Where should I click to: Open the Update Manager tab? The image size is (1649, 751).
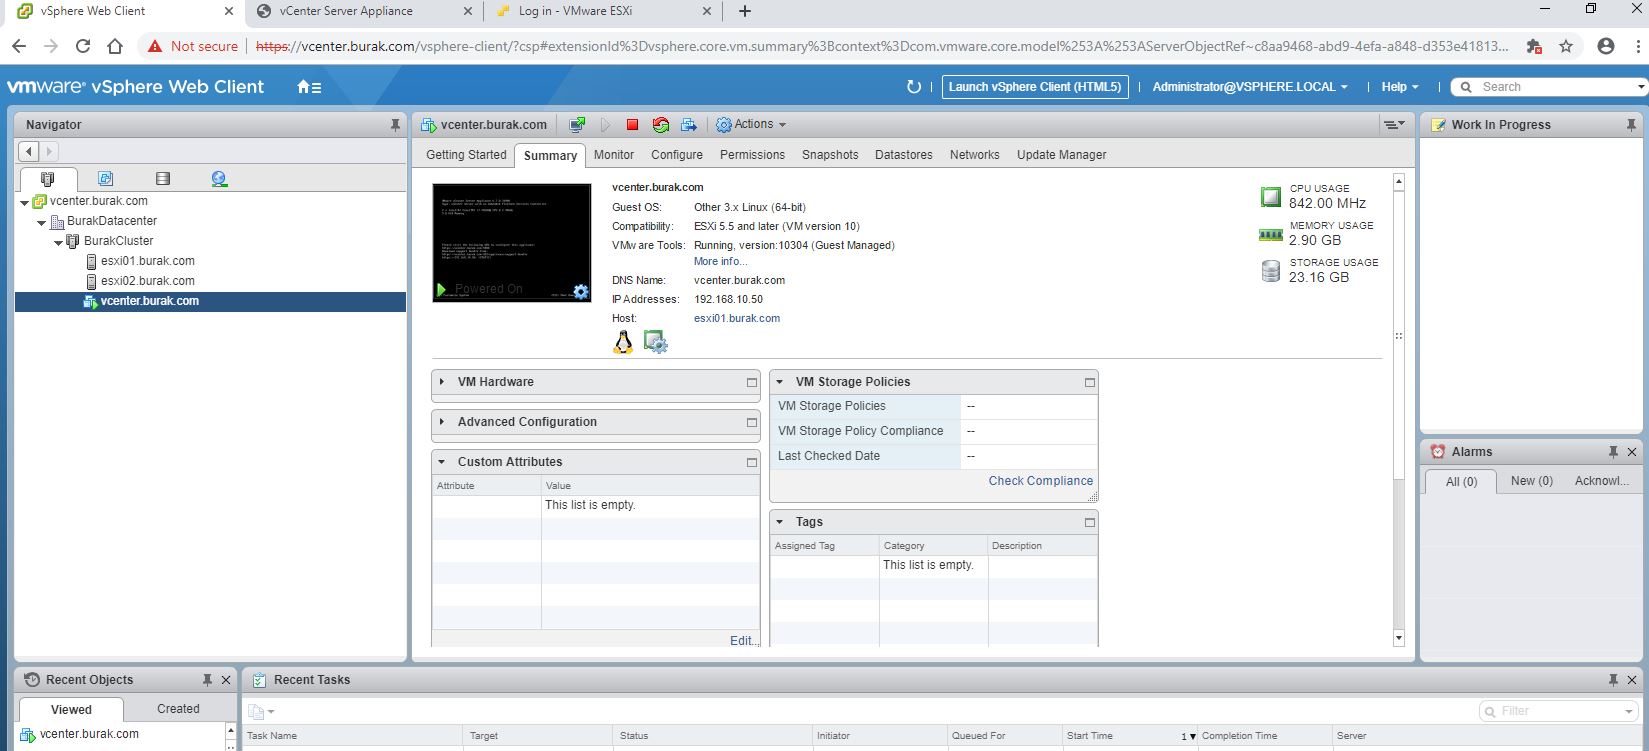[x=1062, y=155]
